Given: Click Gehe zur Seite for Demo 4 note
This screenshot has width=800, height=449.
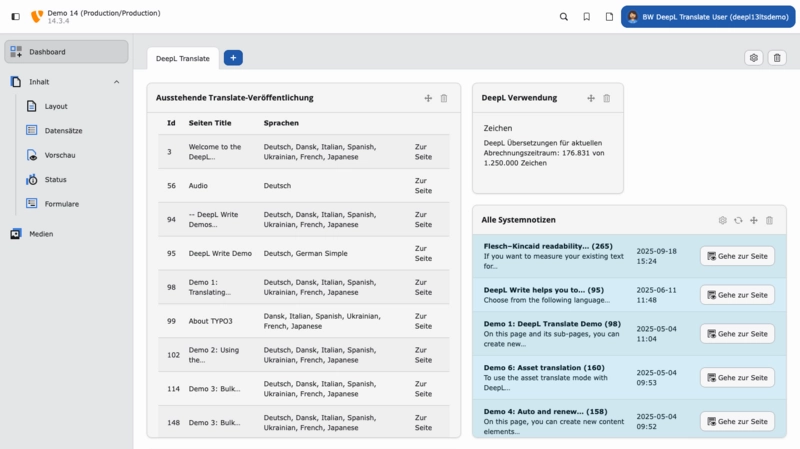Looking at the screenshot, I should coord(737,421).
